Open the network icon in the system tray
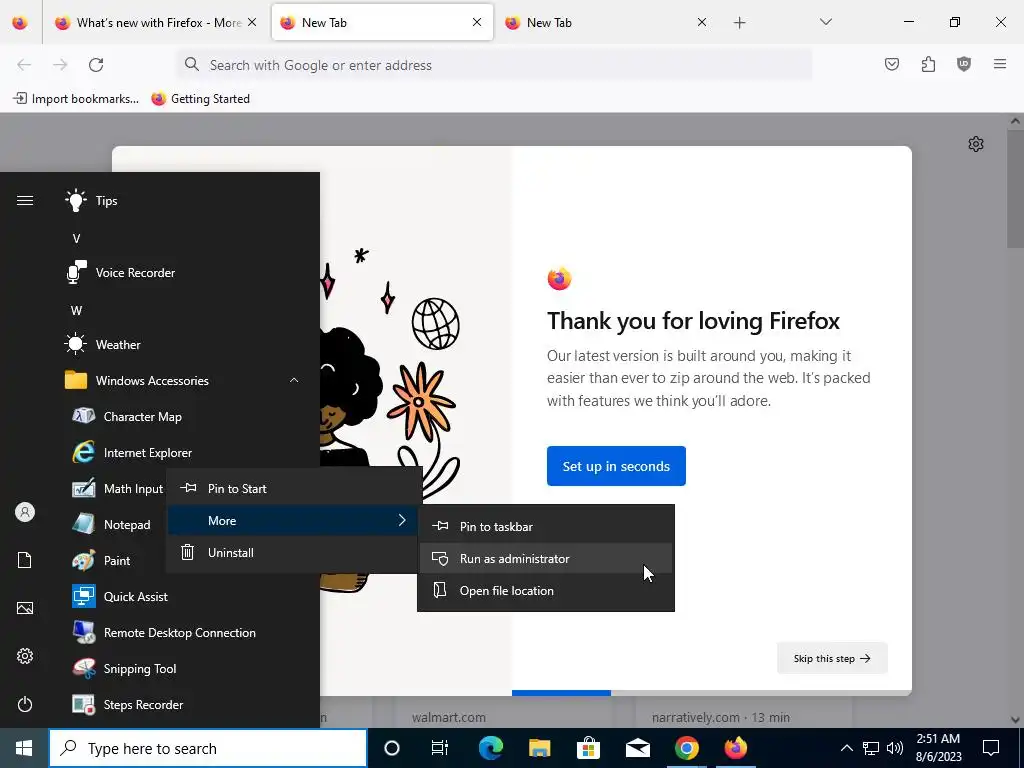This screenshot has height=768, width=1024. 871,748
